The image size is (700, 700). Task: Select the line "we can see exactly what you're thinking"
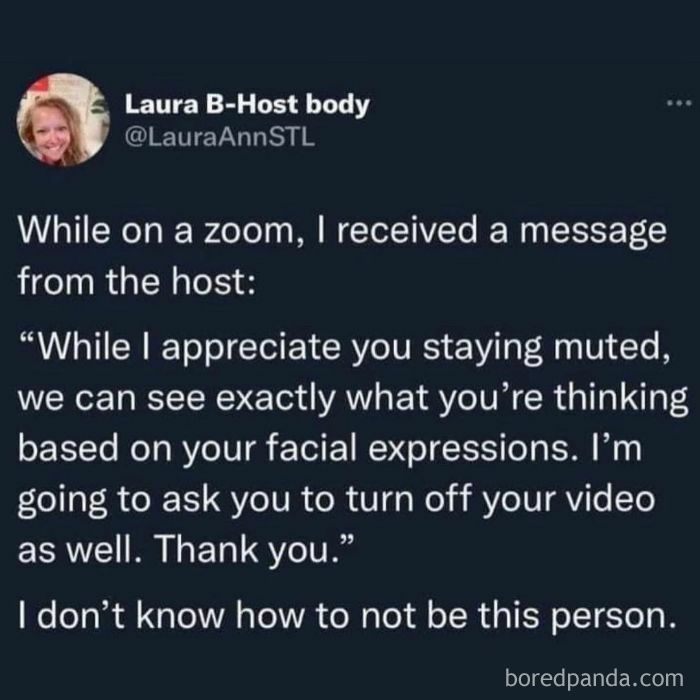tap(353, 399)
